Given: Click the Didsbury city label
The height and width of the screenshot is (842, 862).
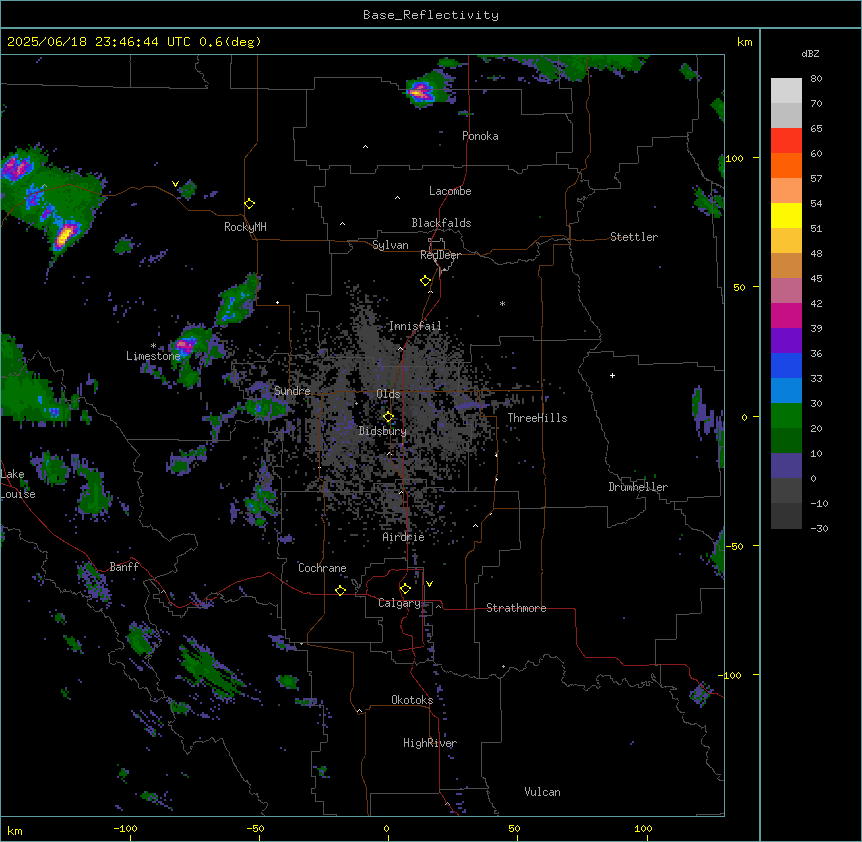Looking at the screenshot, I should tap(382, 431).
